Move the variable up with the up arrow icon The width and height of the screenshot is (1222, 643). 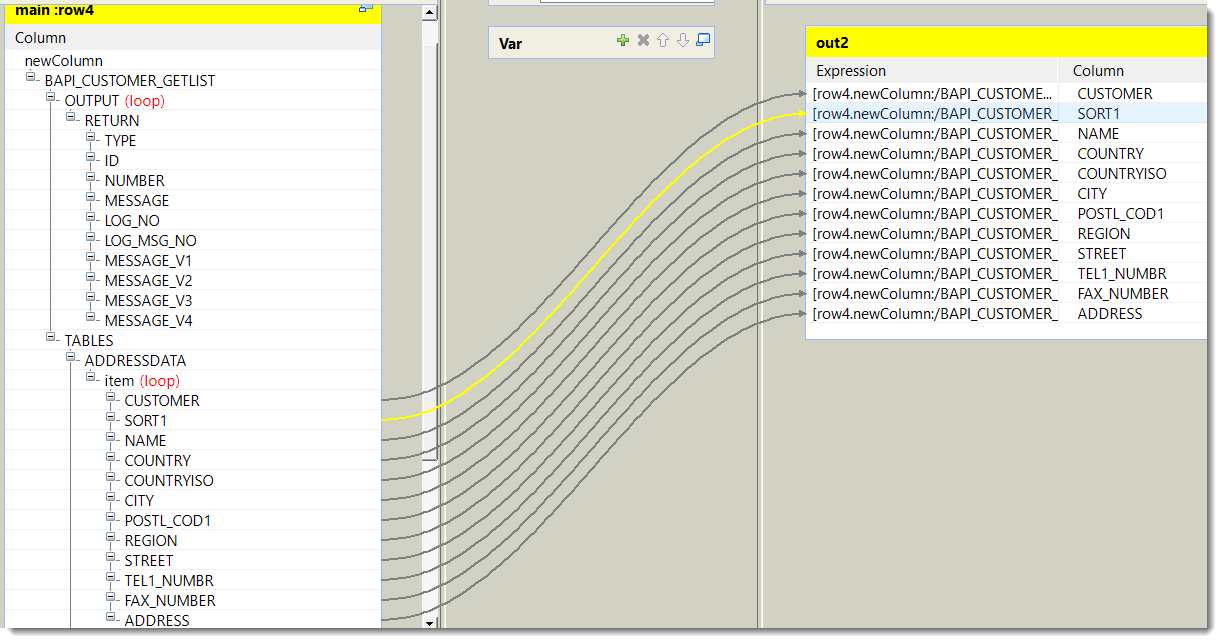[662, 40]
